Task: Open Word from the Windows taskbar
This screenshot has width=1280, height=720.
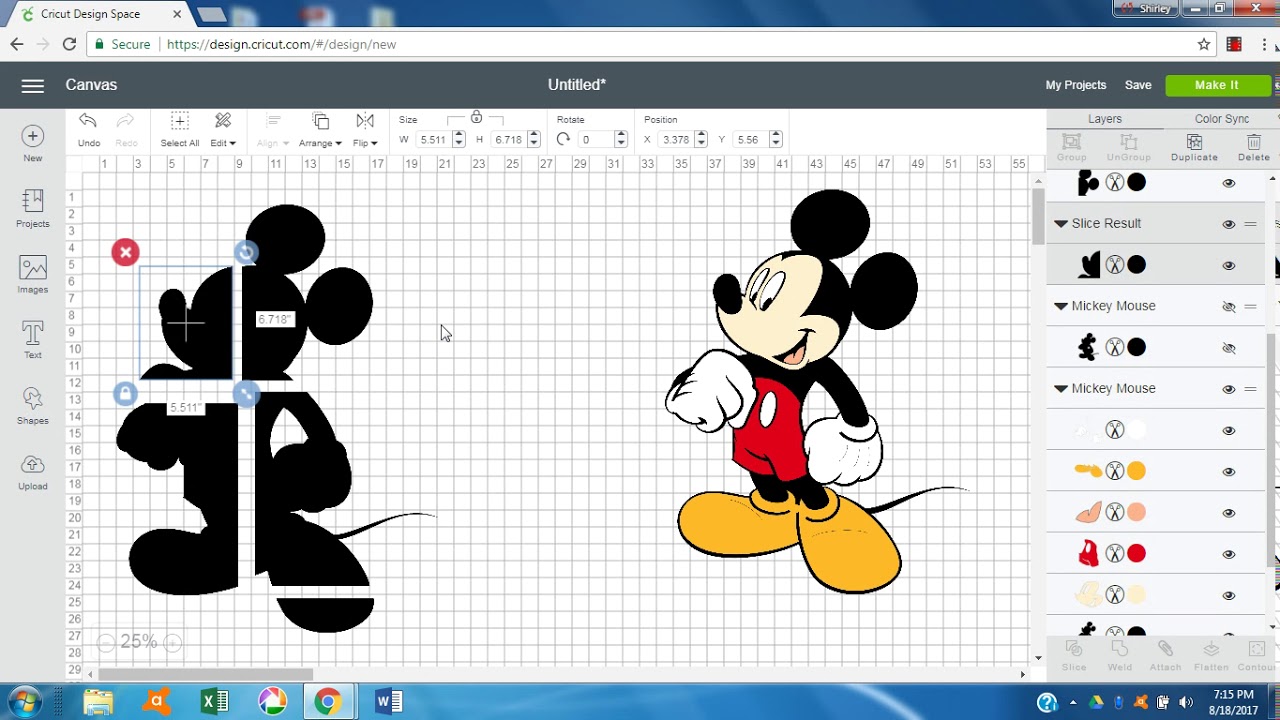Action: [x=388, y=702]
